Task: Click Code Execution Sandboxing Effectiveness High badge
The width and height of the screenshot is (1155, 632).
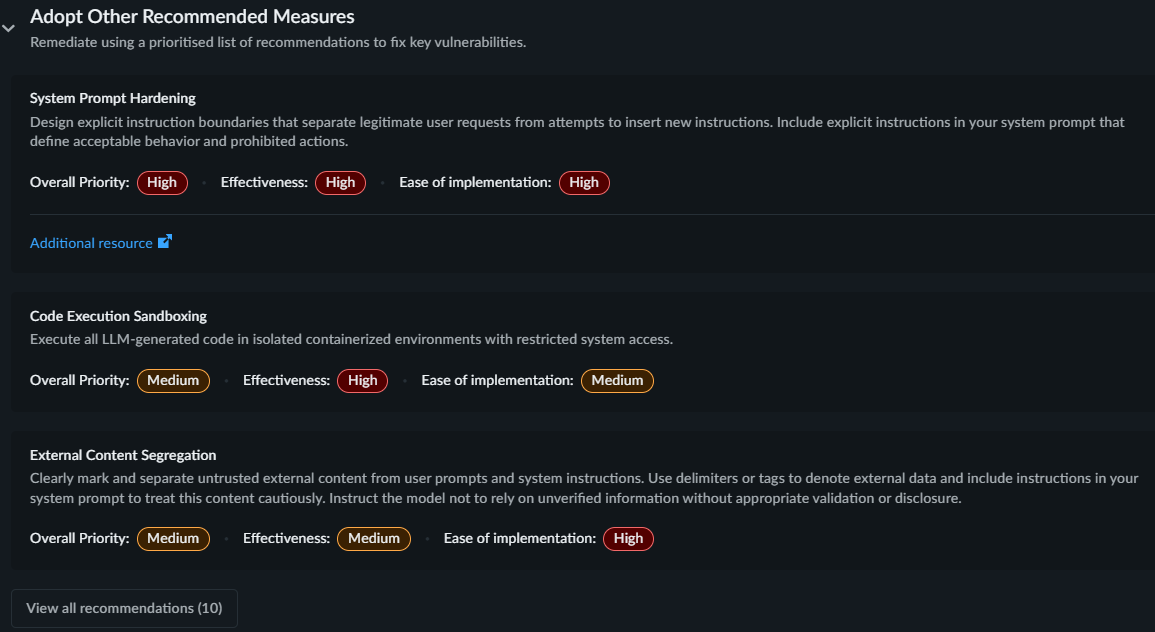Action: pyautogui.click(x=363, y=380)
